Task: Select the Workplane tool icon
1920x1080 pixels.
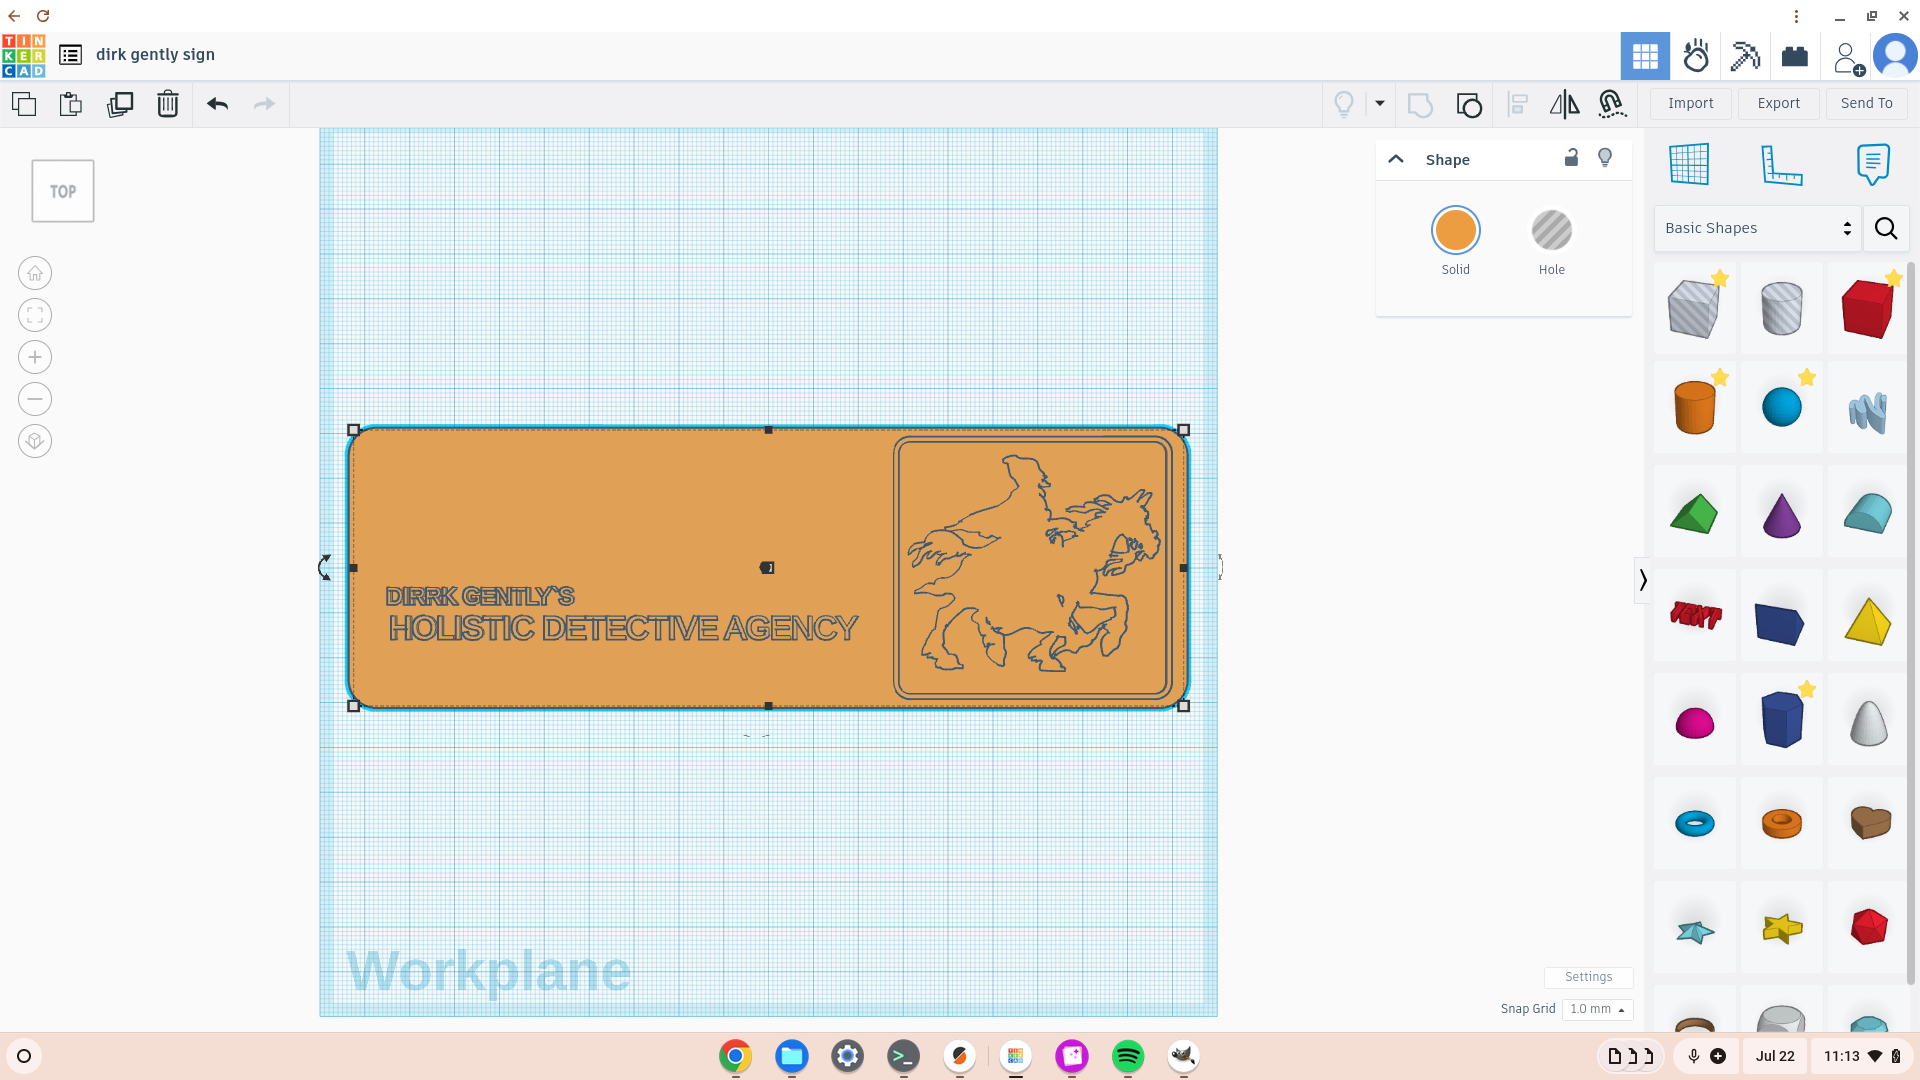Action: 1689,164
